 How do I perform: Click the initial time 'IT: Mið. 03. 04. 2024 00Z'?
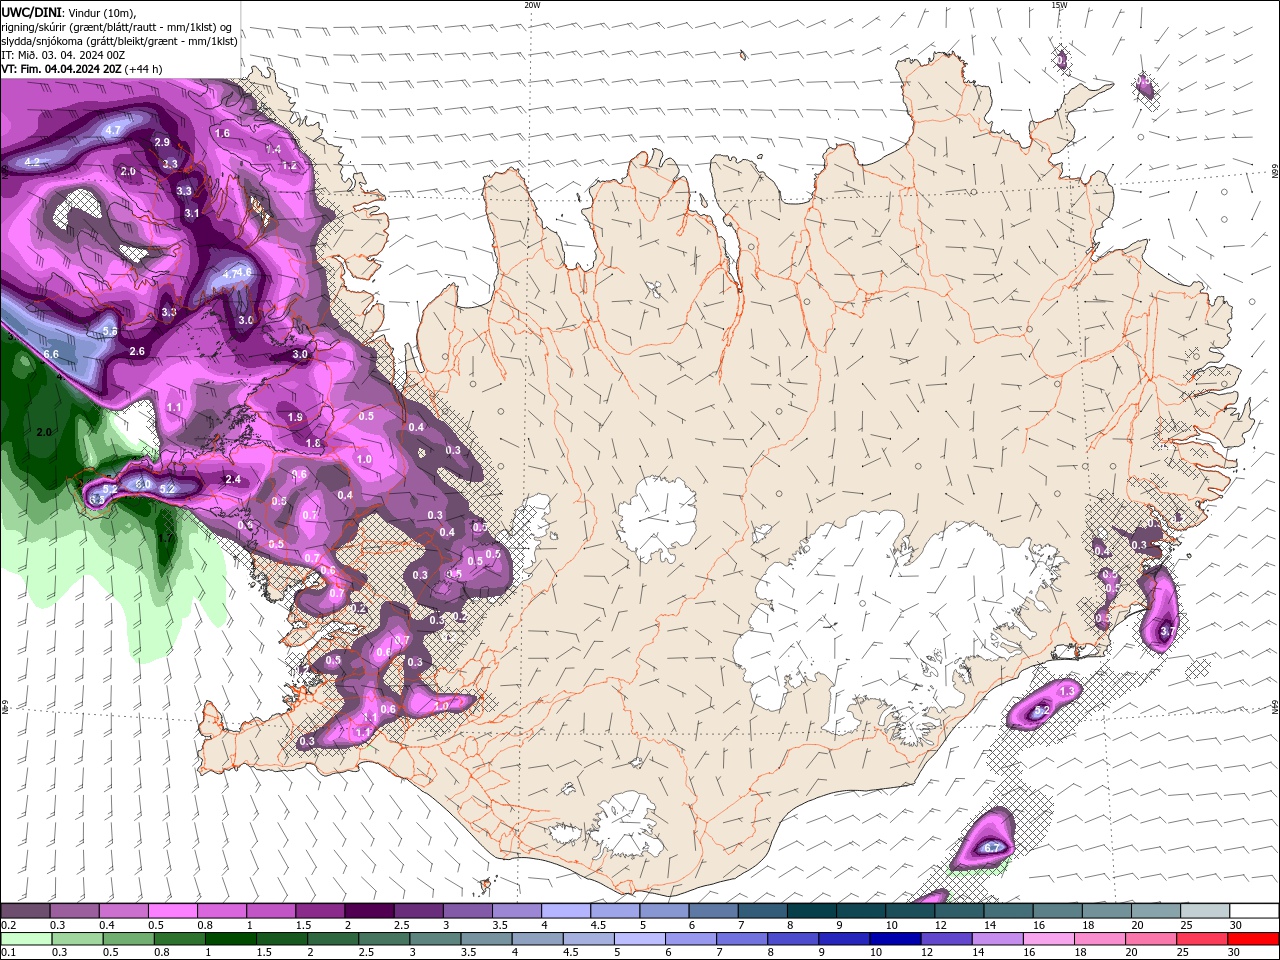(62, 55)
